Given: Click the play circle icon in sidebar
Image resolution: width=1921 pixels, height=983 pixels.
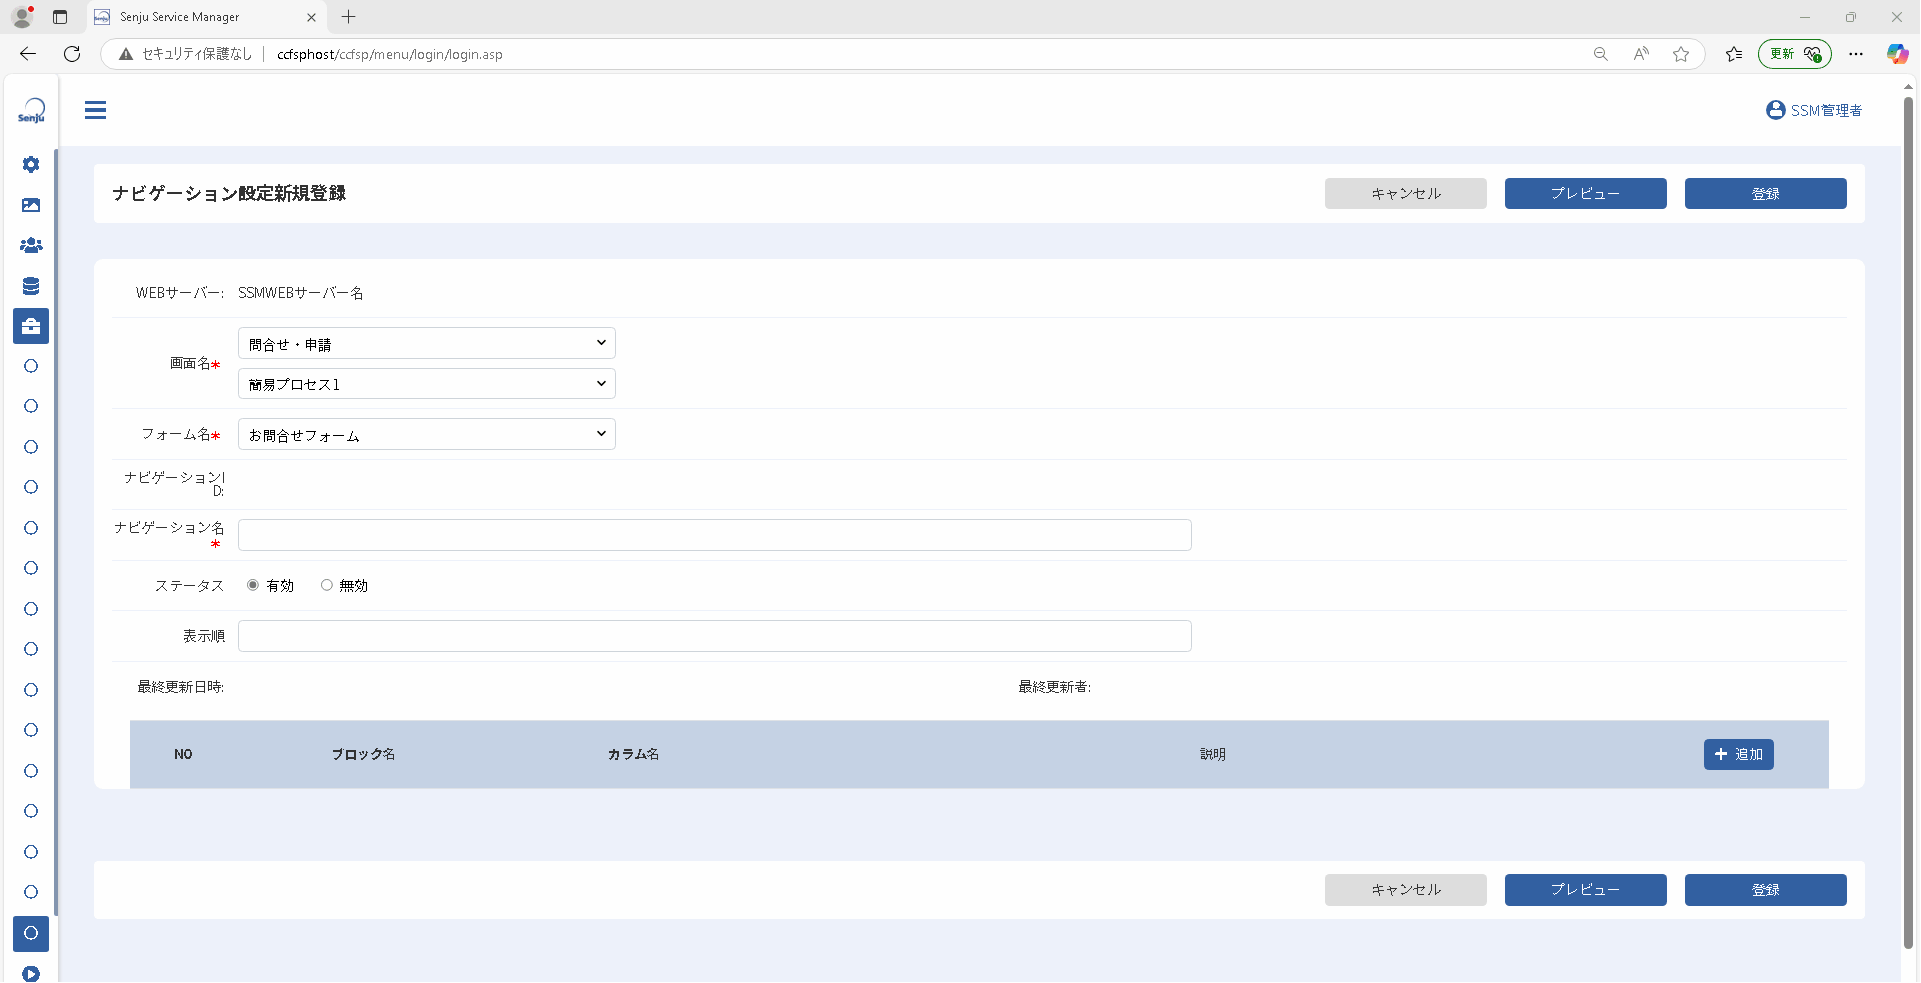Looking at the screenshot, I should click(31, 974).
